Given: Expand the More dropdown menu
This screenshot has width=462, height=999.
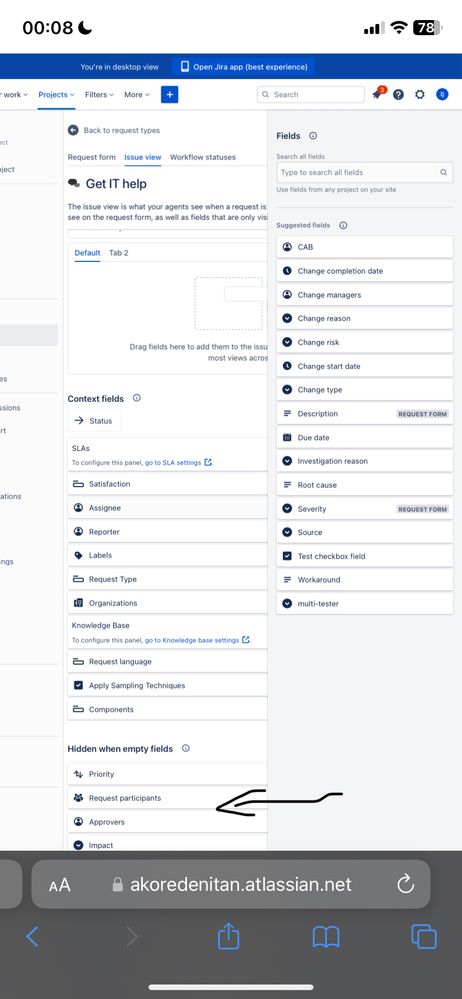Looking at the screenshot, I should point(137,94).
